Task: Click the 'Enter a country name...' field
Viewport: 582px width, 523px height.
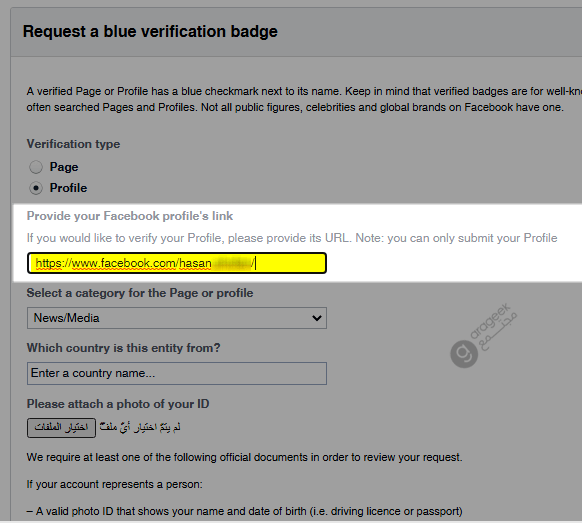Action: 177,373
